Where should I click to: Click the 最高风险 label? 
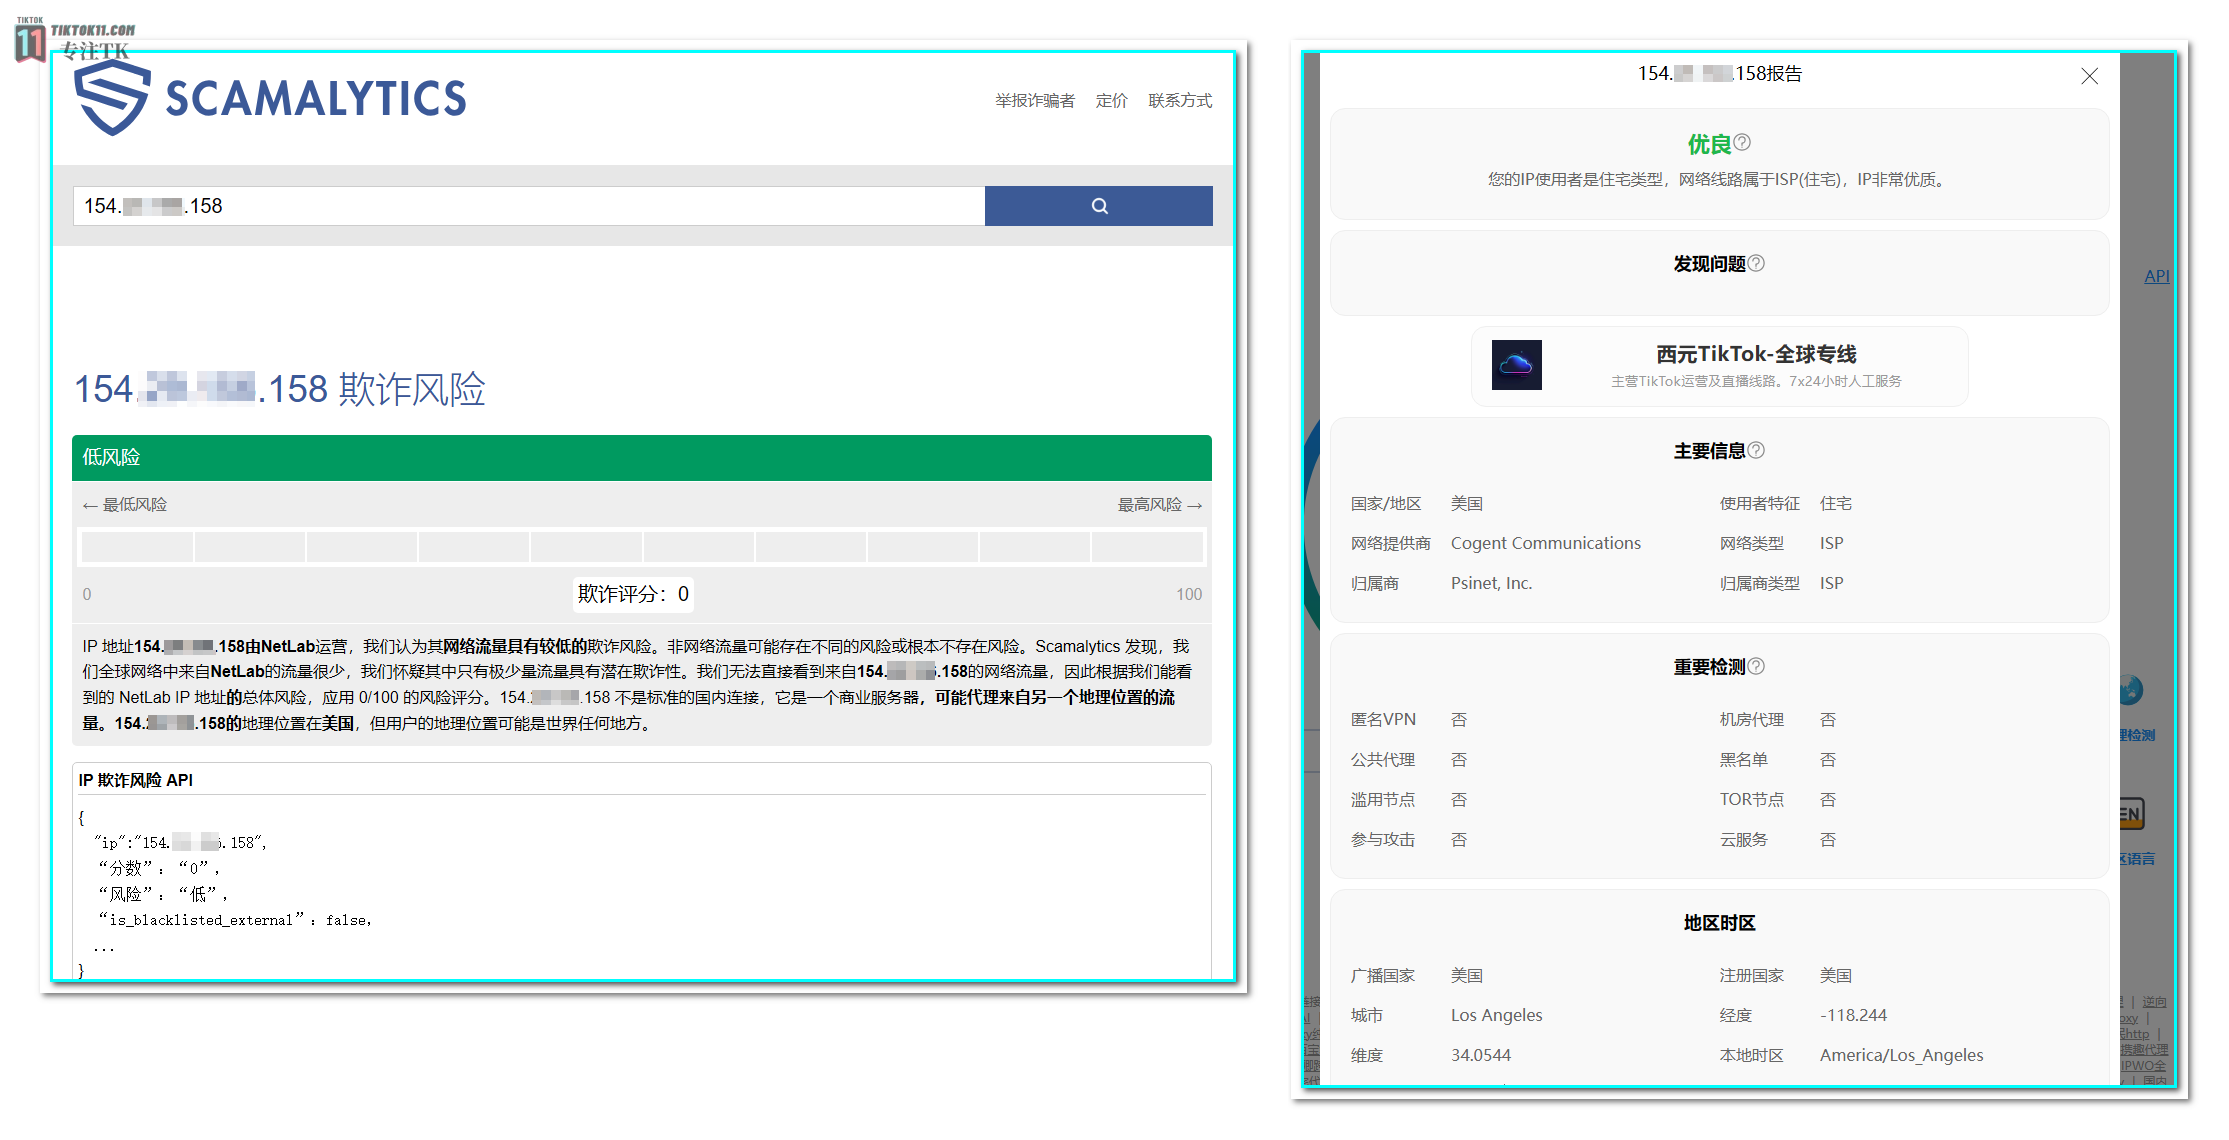coord(1159,505)
